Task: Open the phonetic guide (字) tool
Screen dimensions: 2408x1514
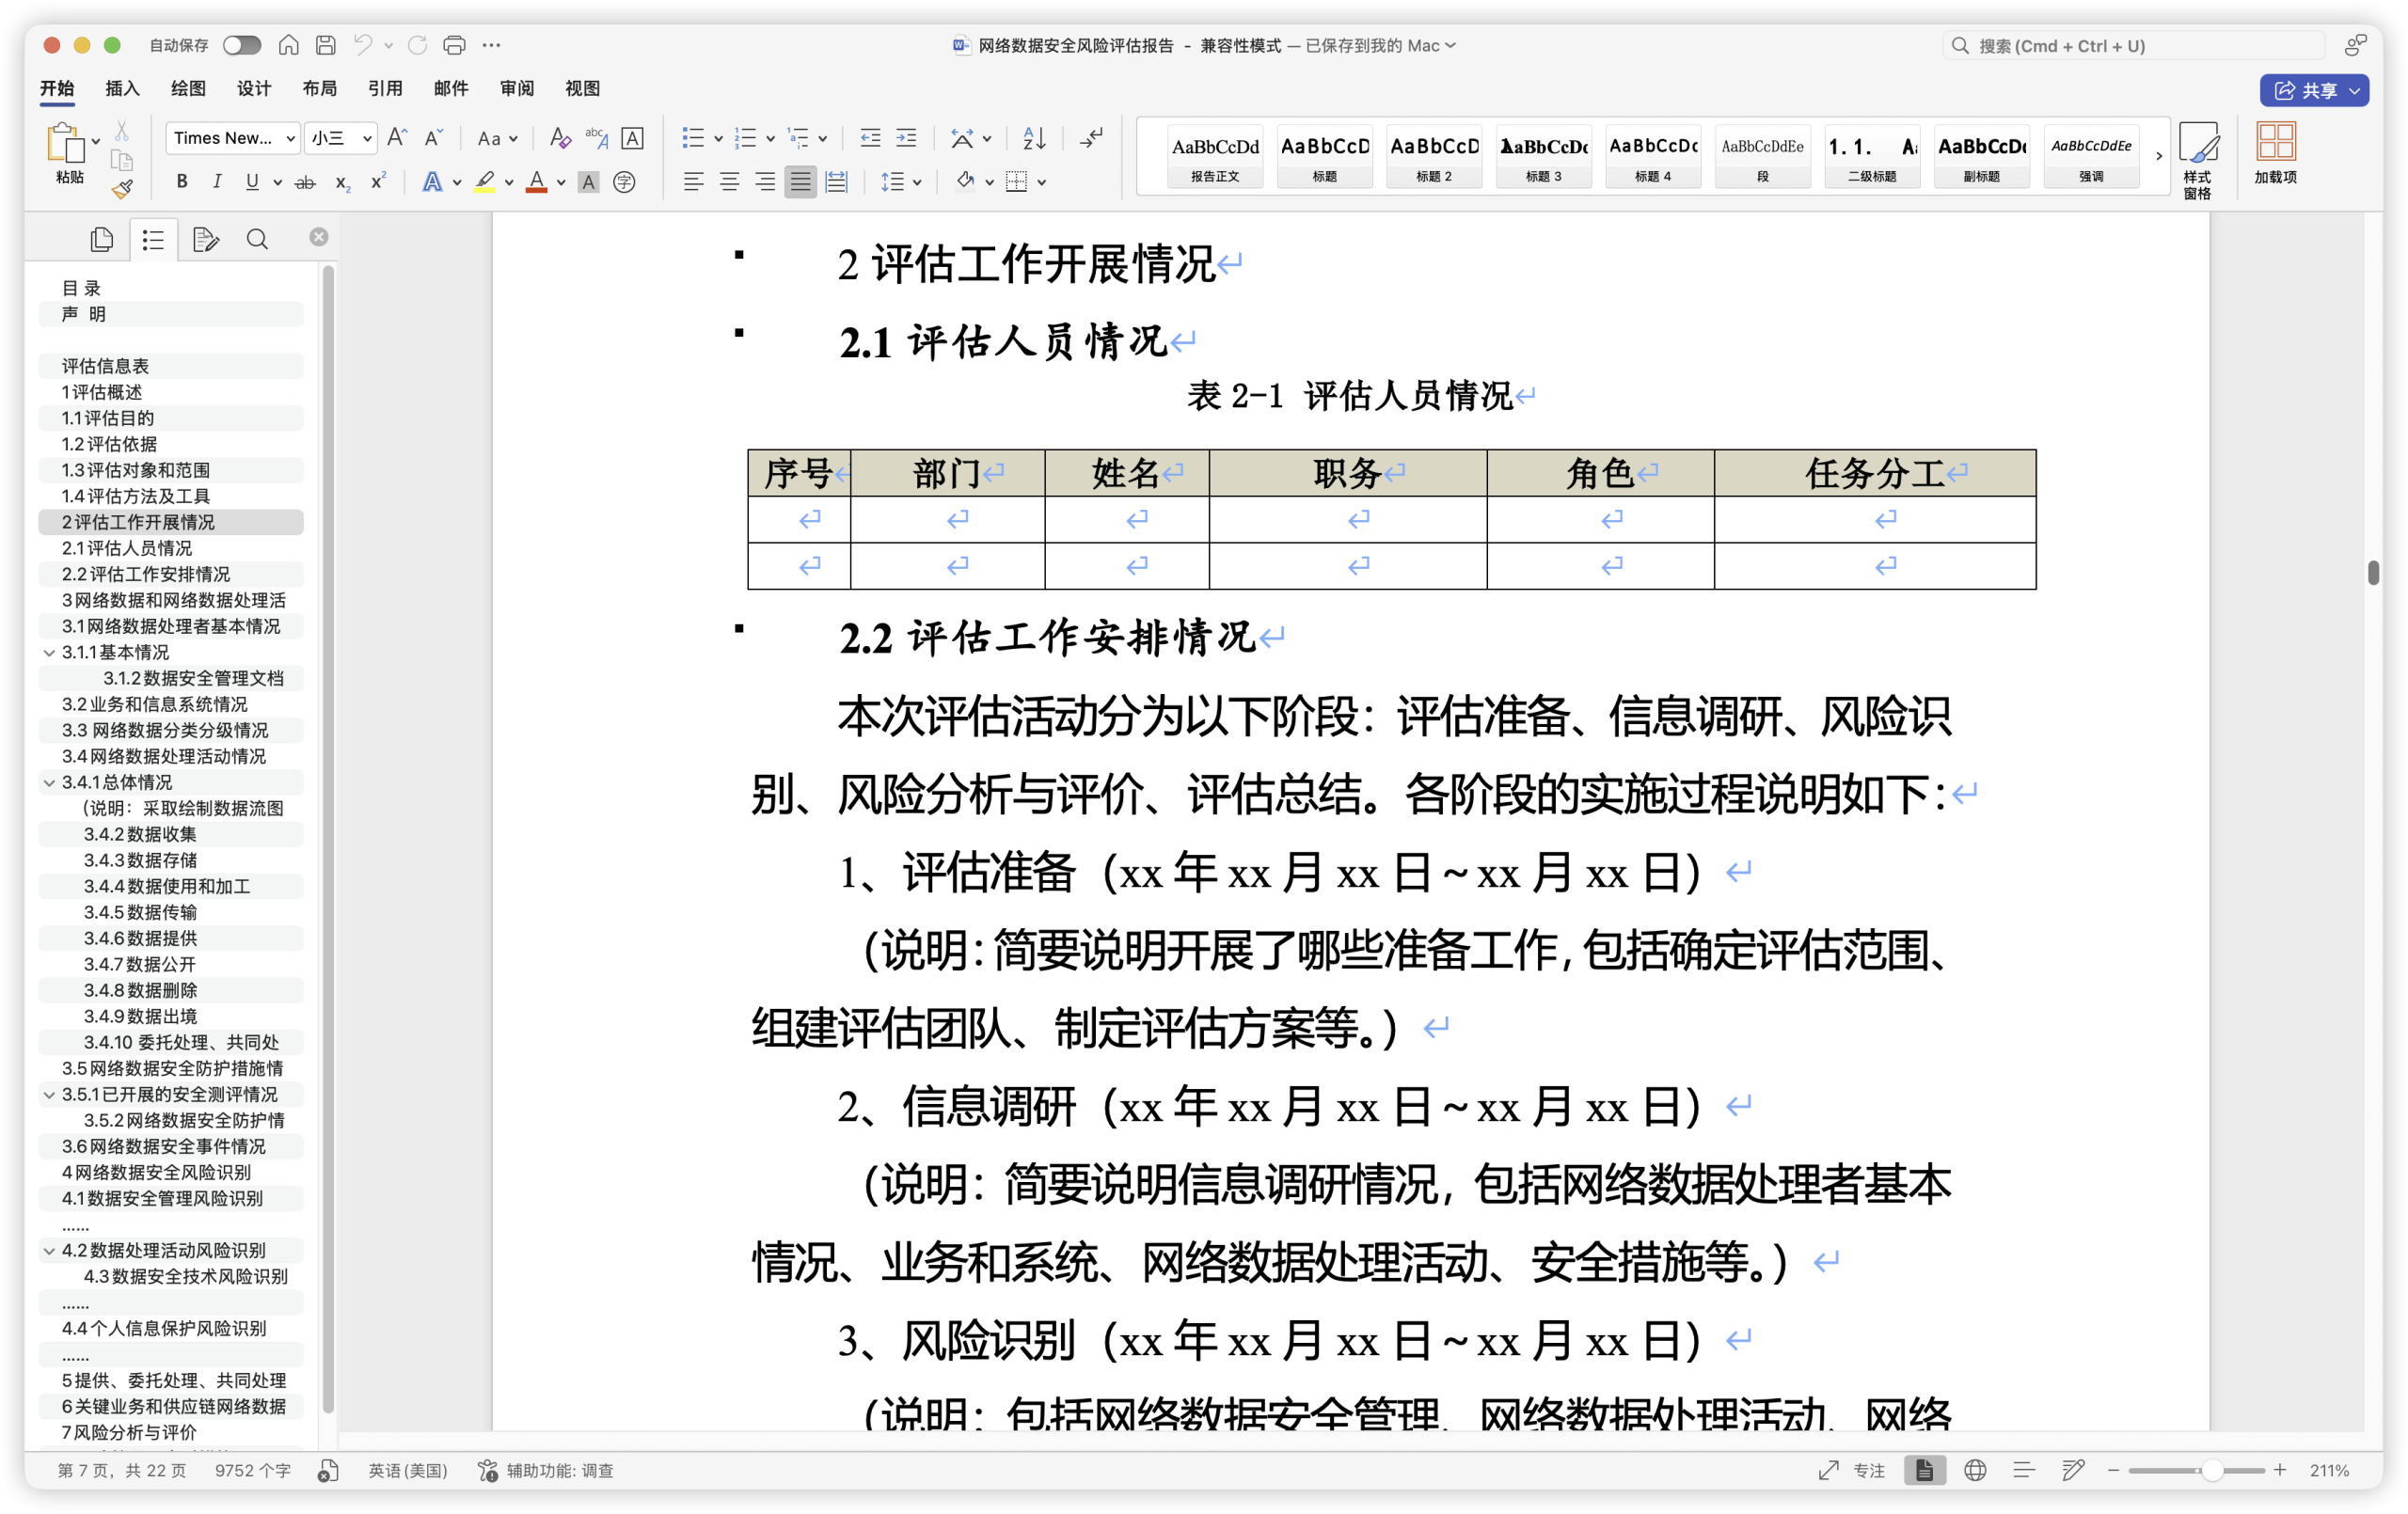Action: coord(626,182)
